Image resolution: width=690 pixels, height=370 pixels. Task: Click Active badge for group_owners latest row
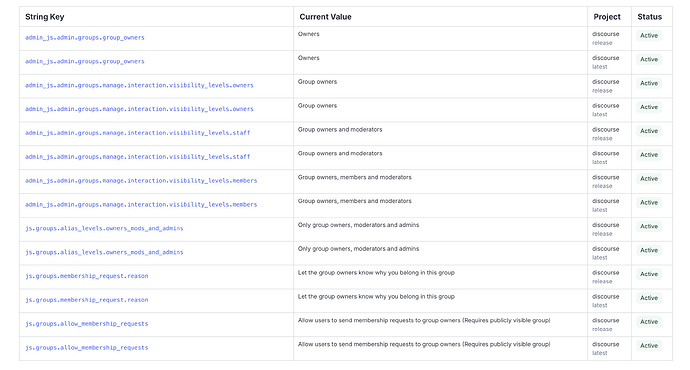point(649,59)
